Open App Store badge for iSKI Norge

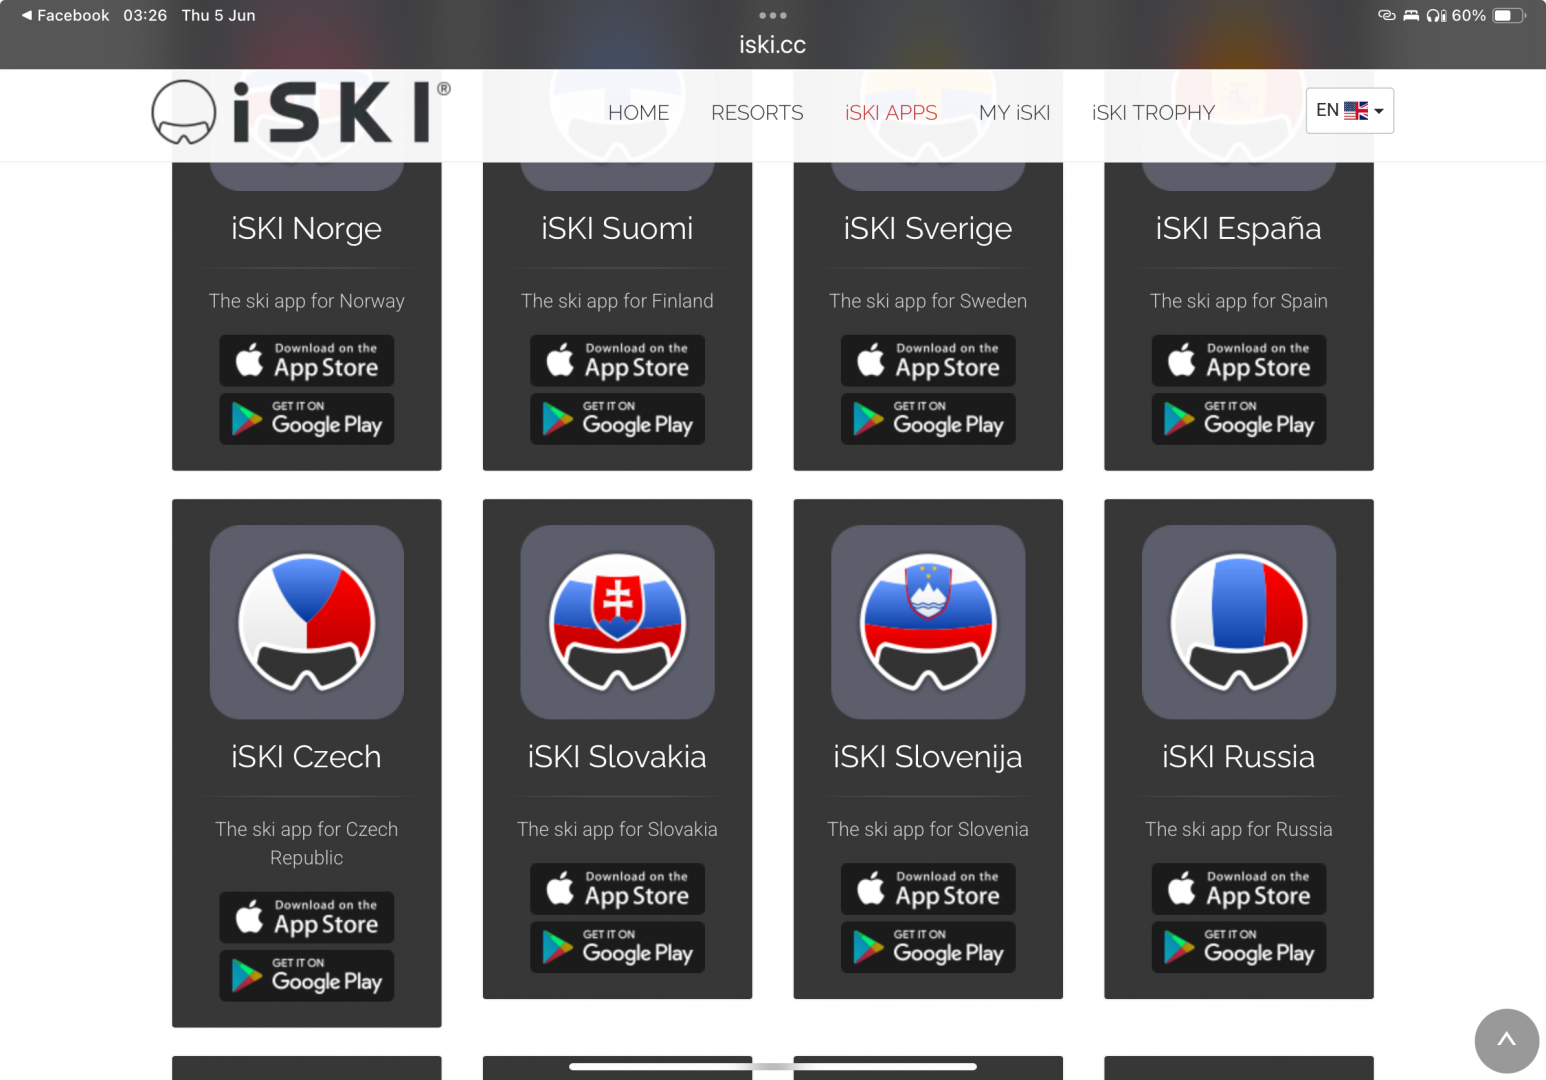click(307, 361)
